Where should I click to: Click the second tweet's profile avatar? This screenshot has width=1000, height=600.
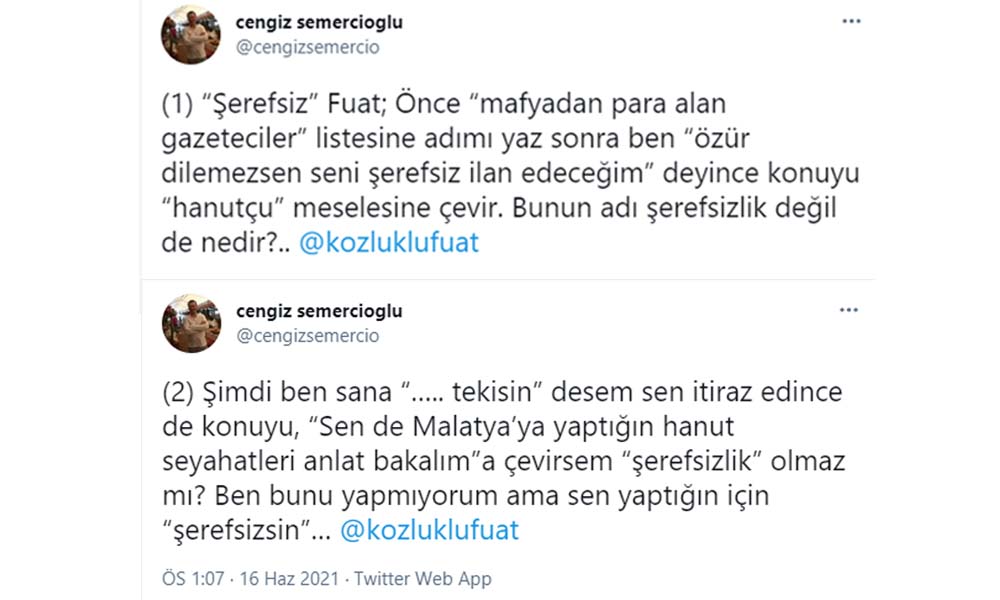coord(191,323)
